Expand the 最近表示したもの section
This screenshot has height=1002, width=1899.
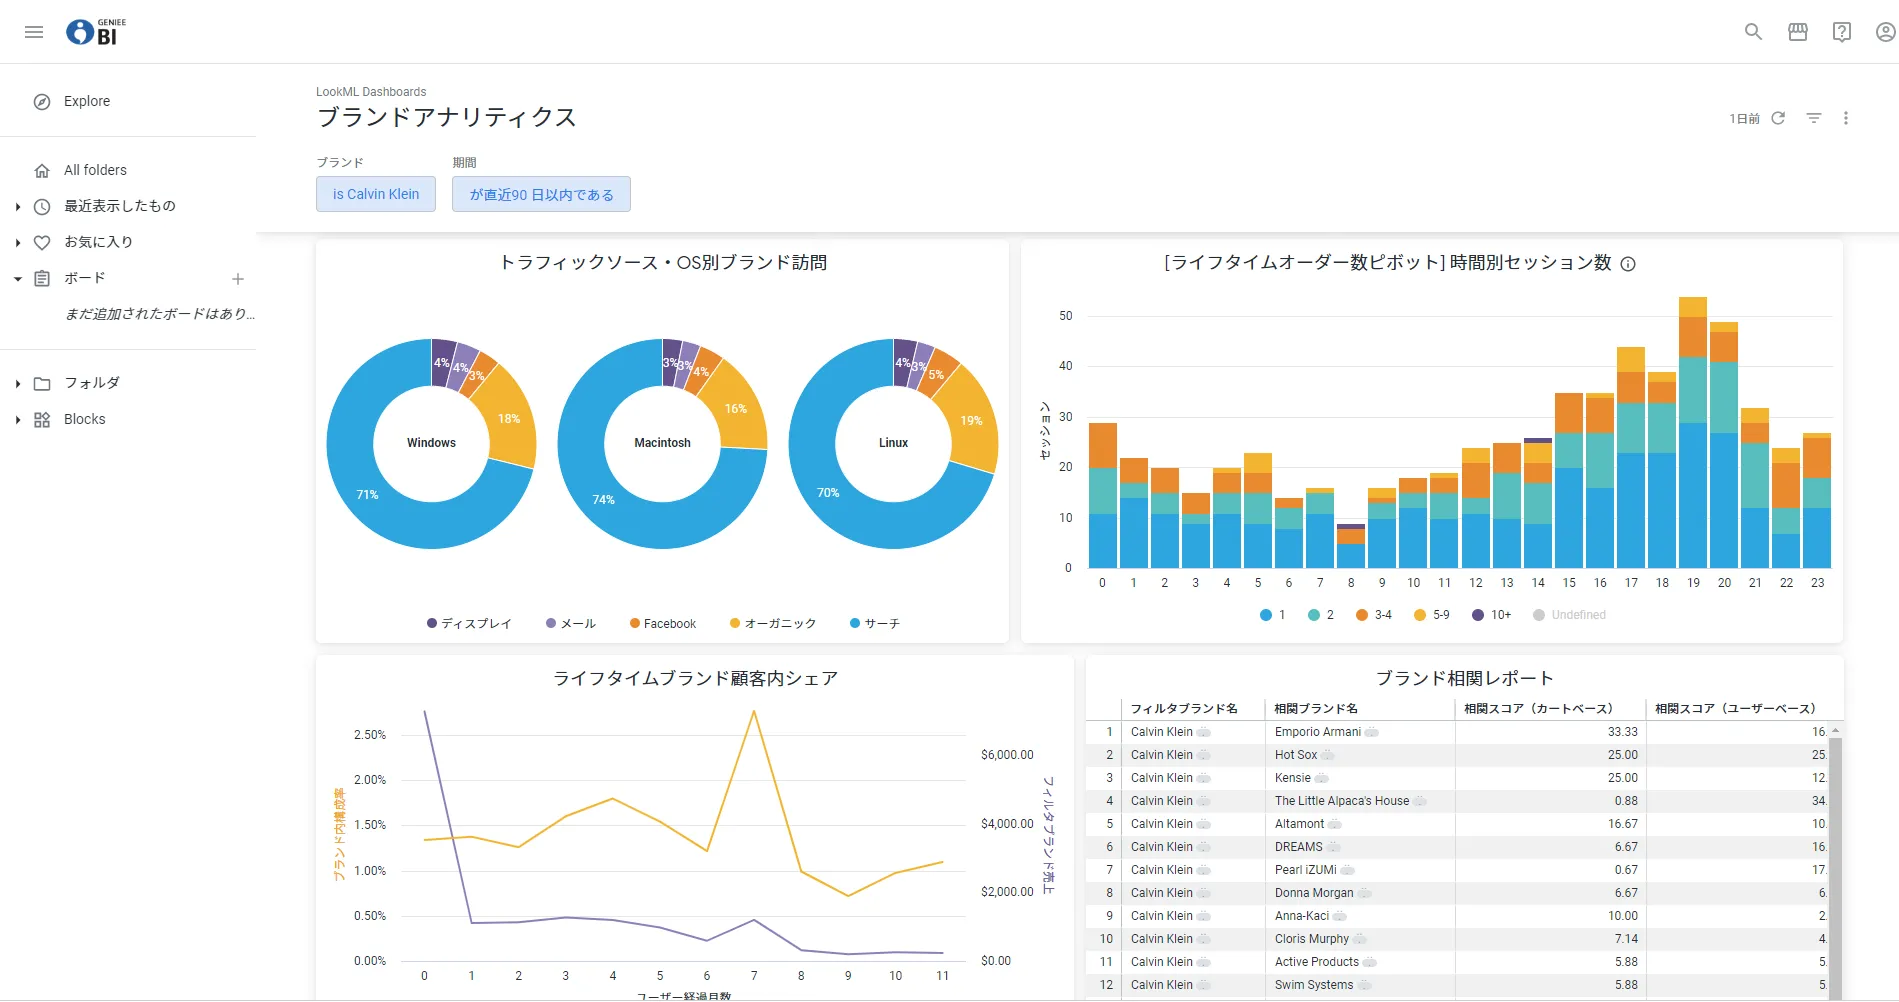pyautogui.click(x=18, y=207)
